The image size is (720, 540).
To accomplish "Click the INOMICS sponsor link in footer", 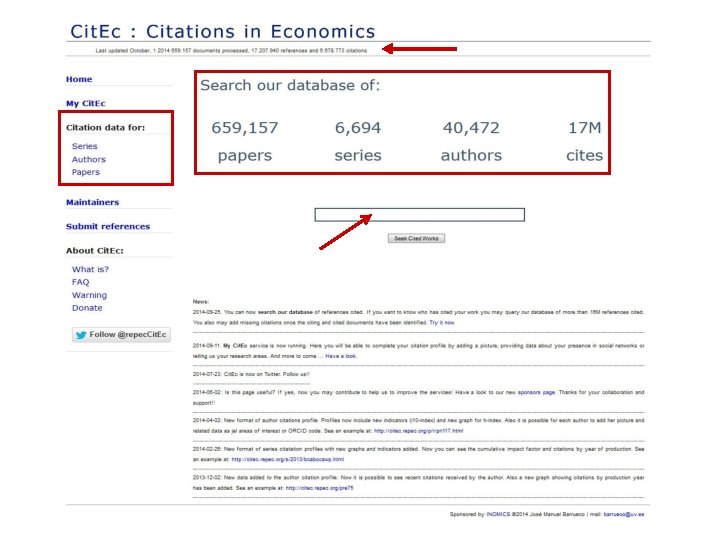I will [x=498, y=514].
